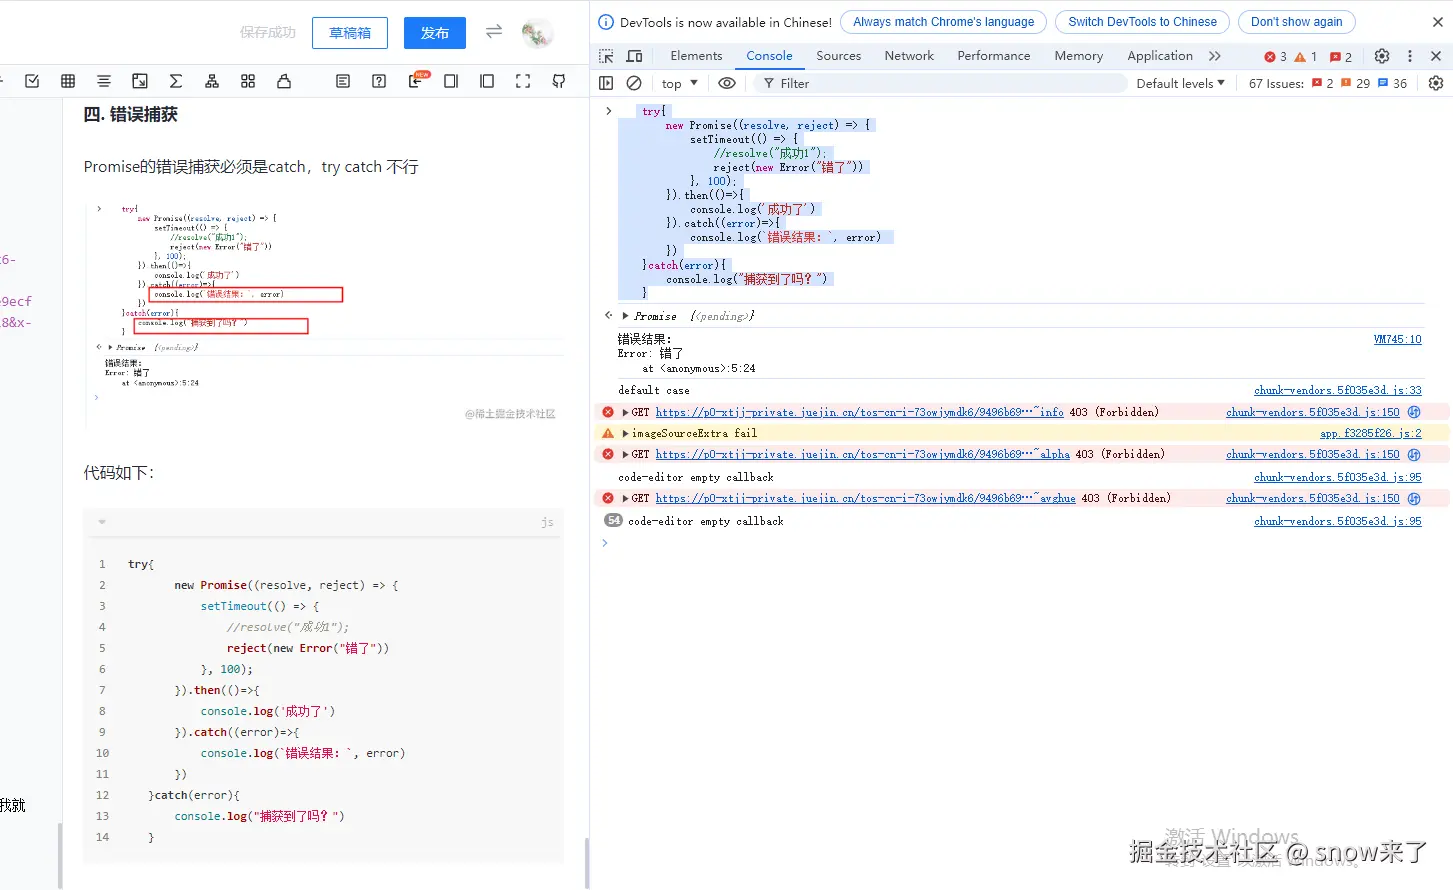Open the Sources tab

[838, 56]
